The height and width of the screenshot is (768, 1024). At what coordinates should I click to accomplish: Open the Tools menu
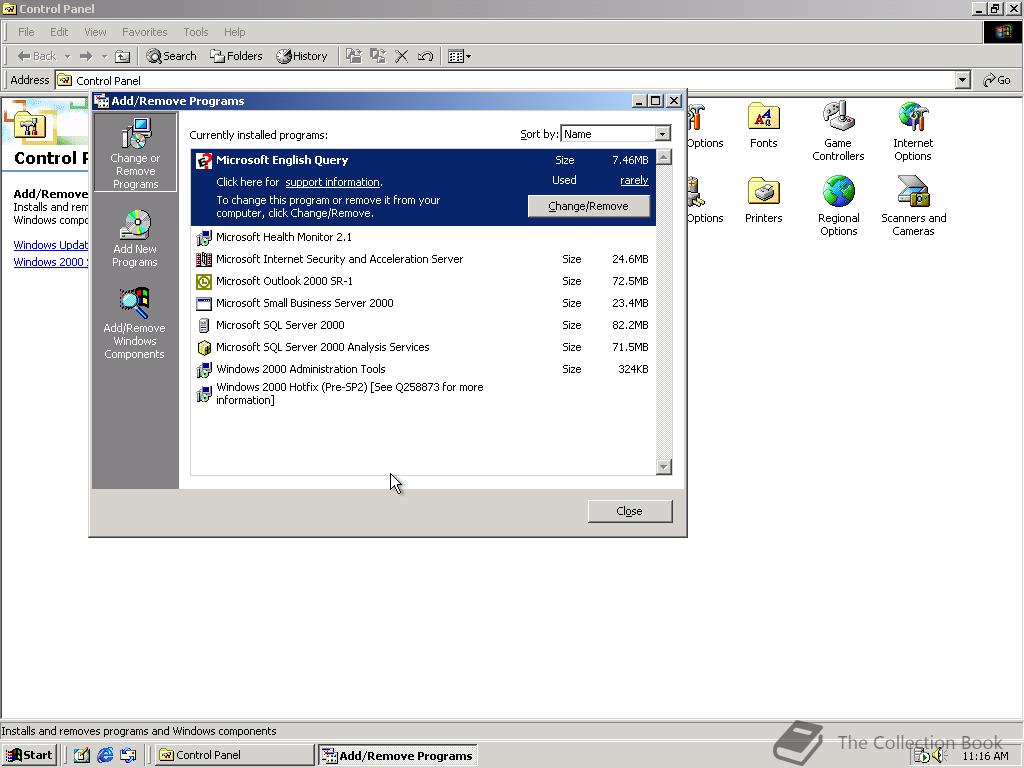click(195, 32)
